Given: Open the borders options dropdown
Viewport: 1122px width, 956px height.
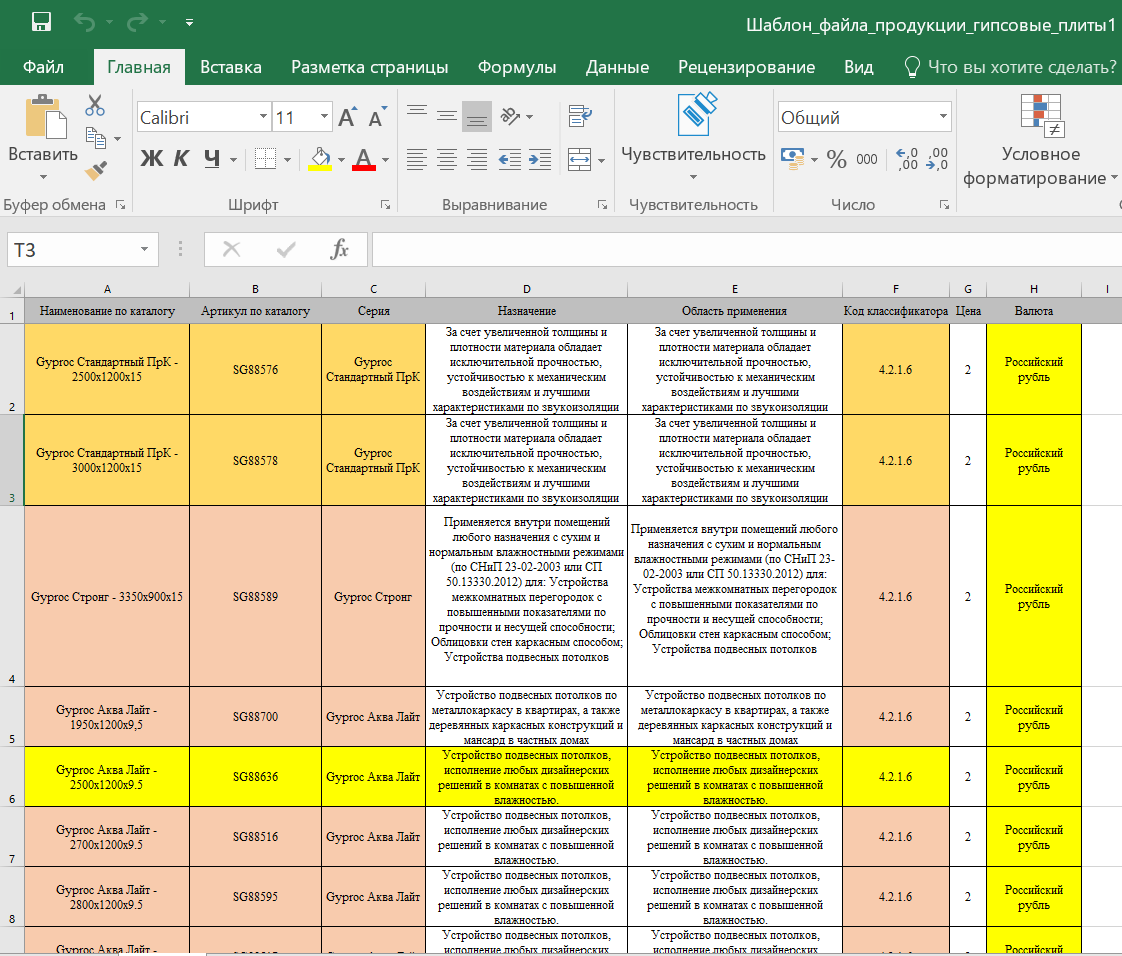Looking at the screenshot, I should 288,160.
